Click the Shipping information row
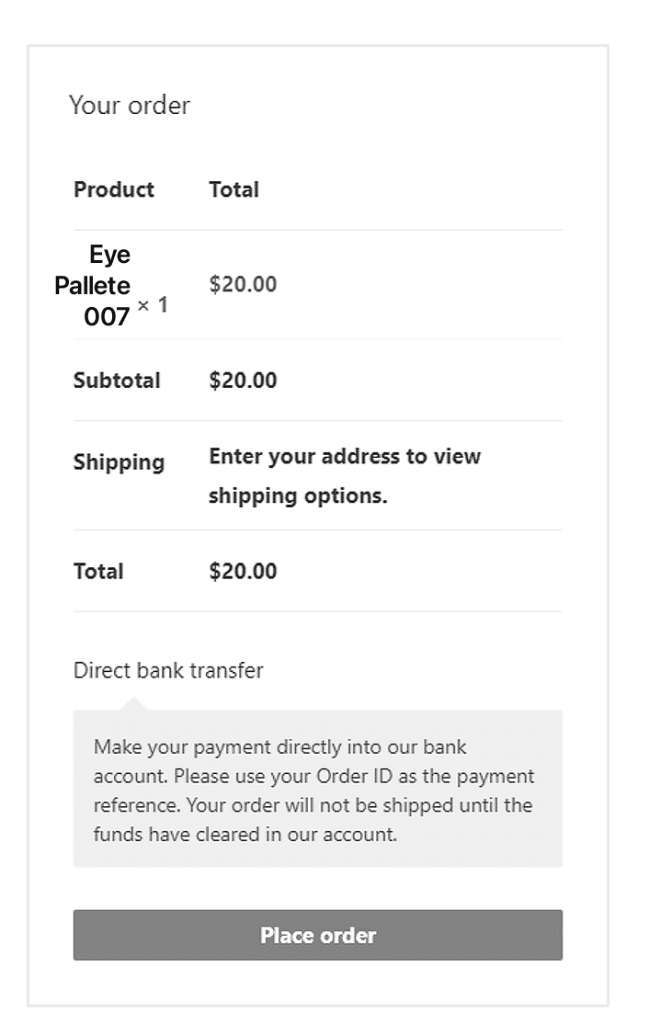Viewport: 649px width, 1024px height. coord(300,476)
